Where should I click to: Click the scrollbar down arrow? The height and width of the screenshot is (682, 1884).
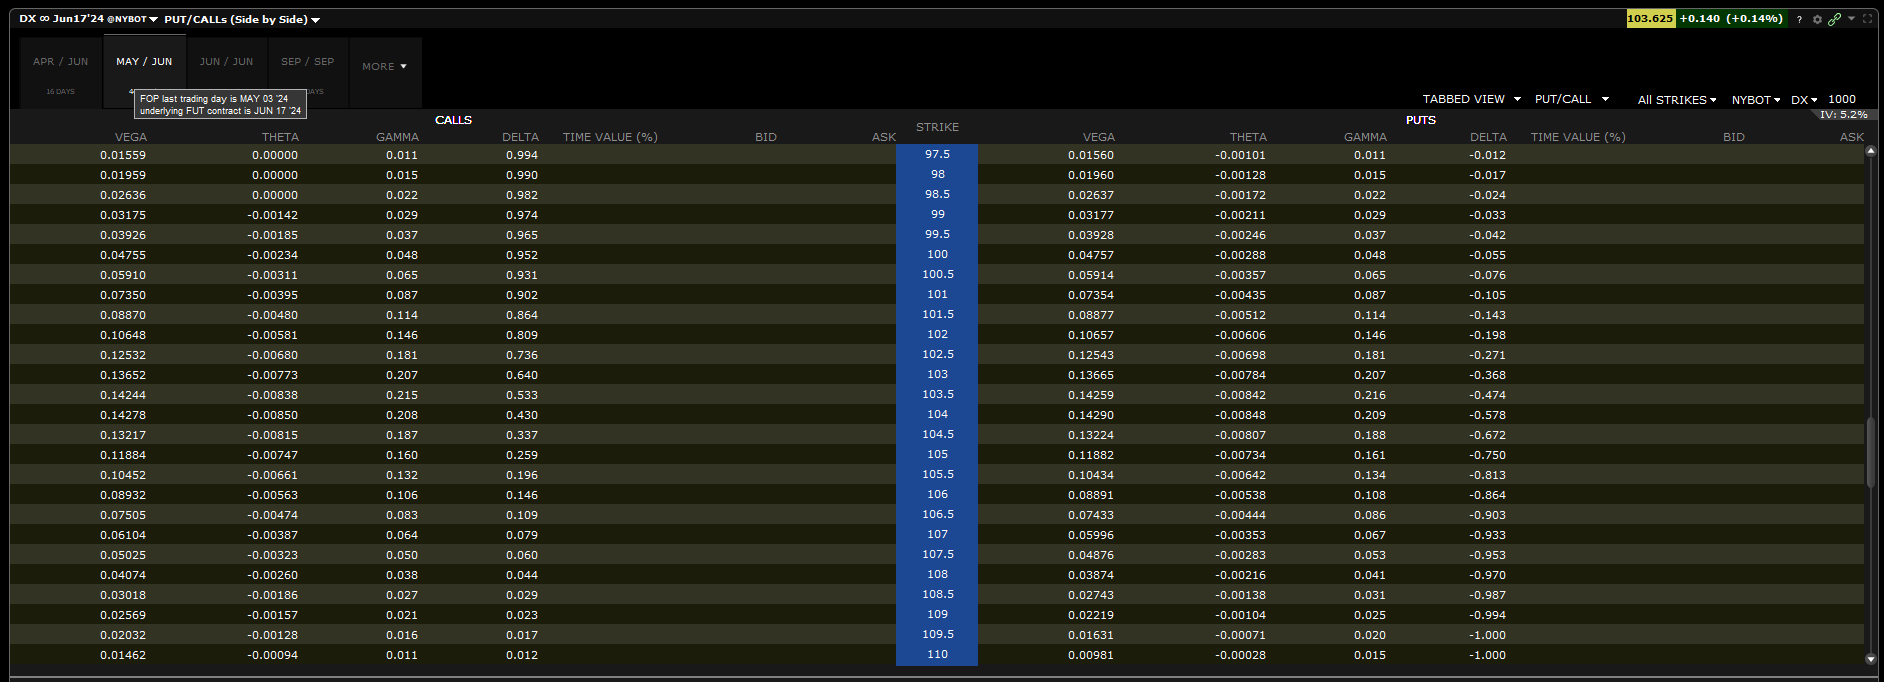click(1870, 659)
